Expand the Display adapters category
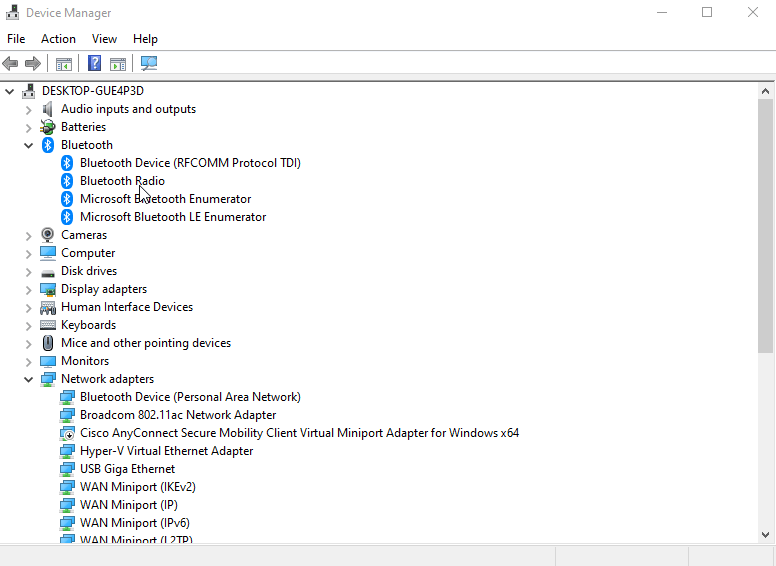This screenshot has height=566, width=776. (x=28, y=290)
